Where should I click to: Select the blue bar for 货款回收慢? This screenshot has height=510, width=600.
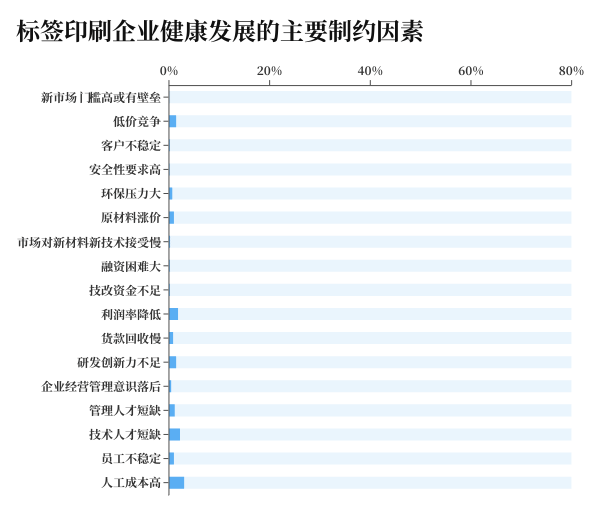171,338
